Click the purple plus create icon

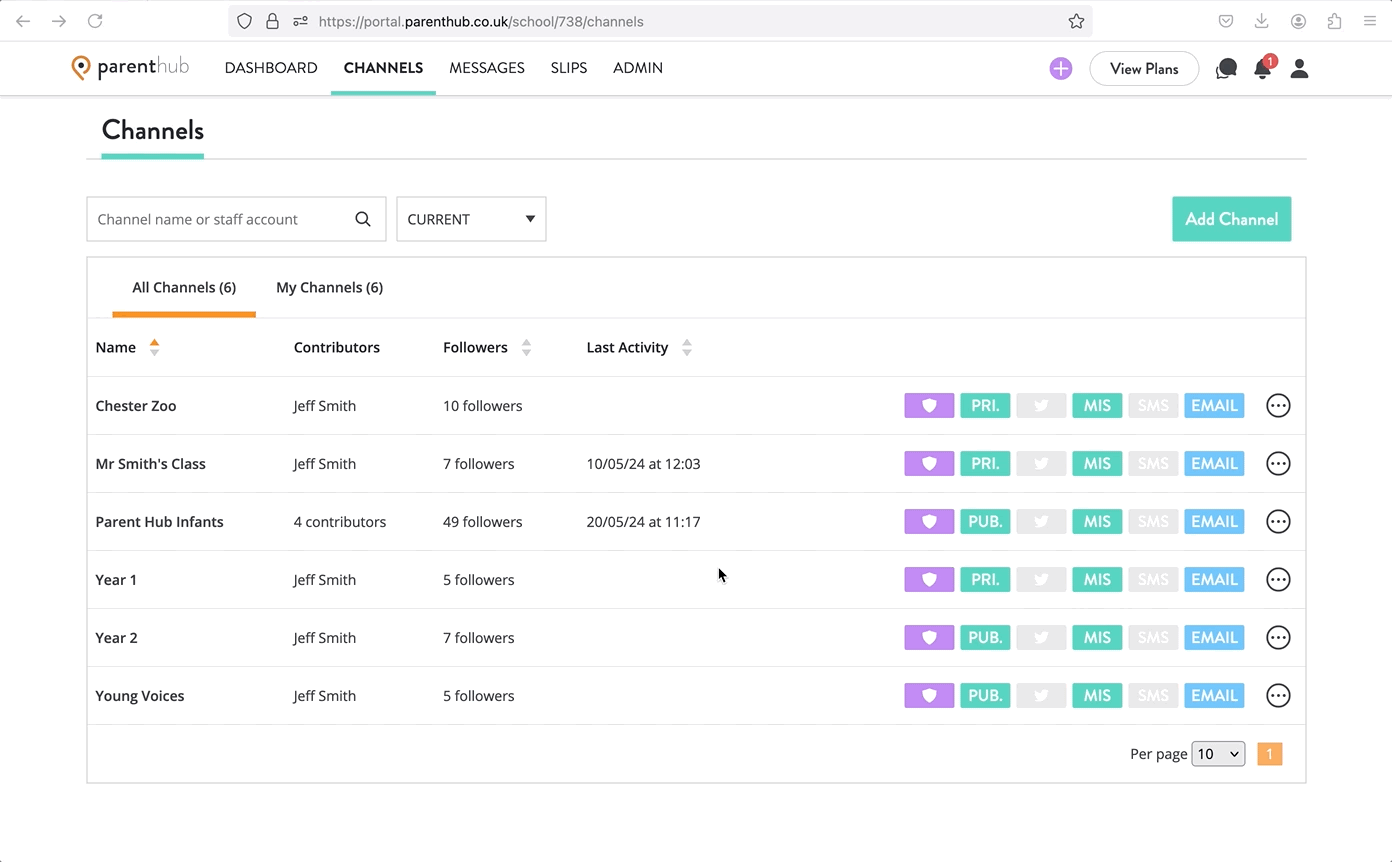coord(1060,69)
